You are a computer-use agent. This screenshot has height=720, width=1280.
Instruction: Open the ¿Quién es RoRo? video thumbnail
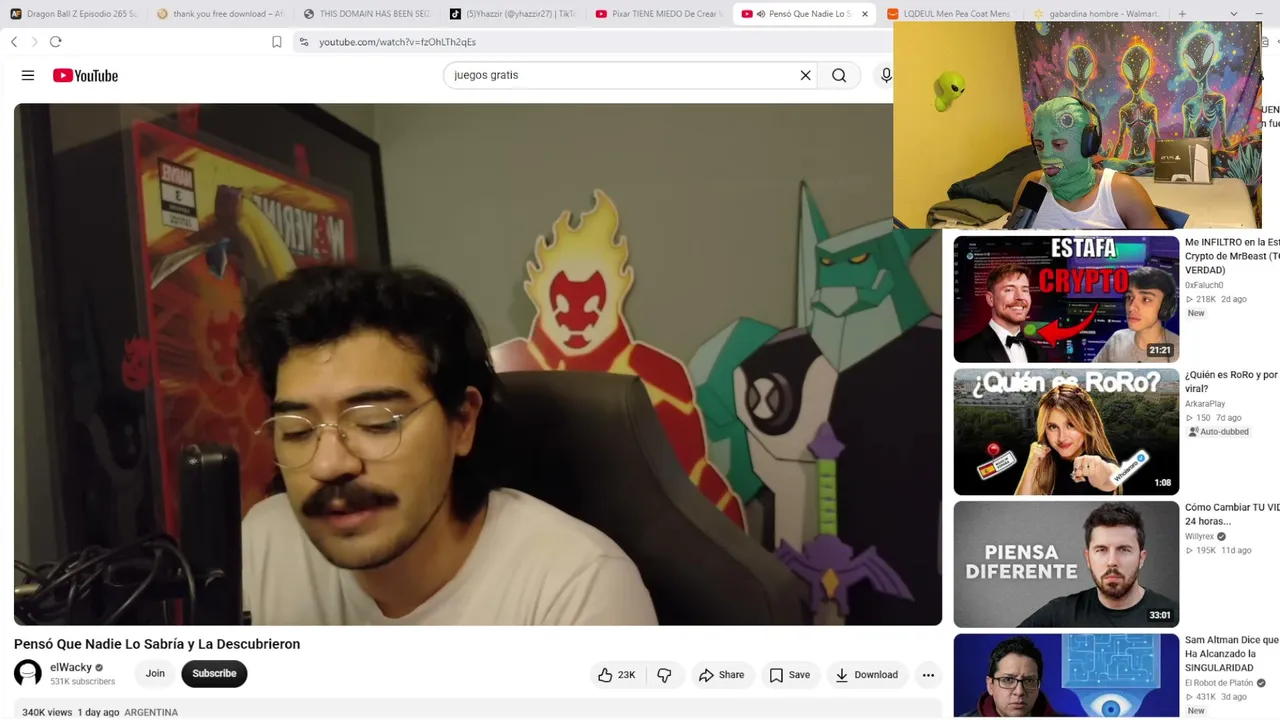(x=1066, y=432)
